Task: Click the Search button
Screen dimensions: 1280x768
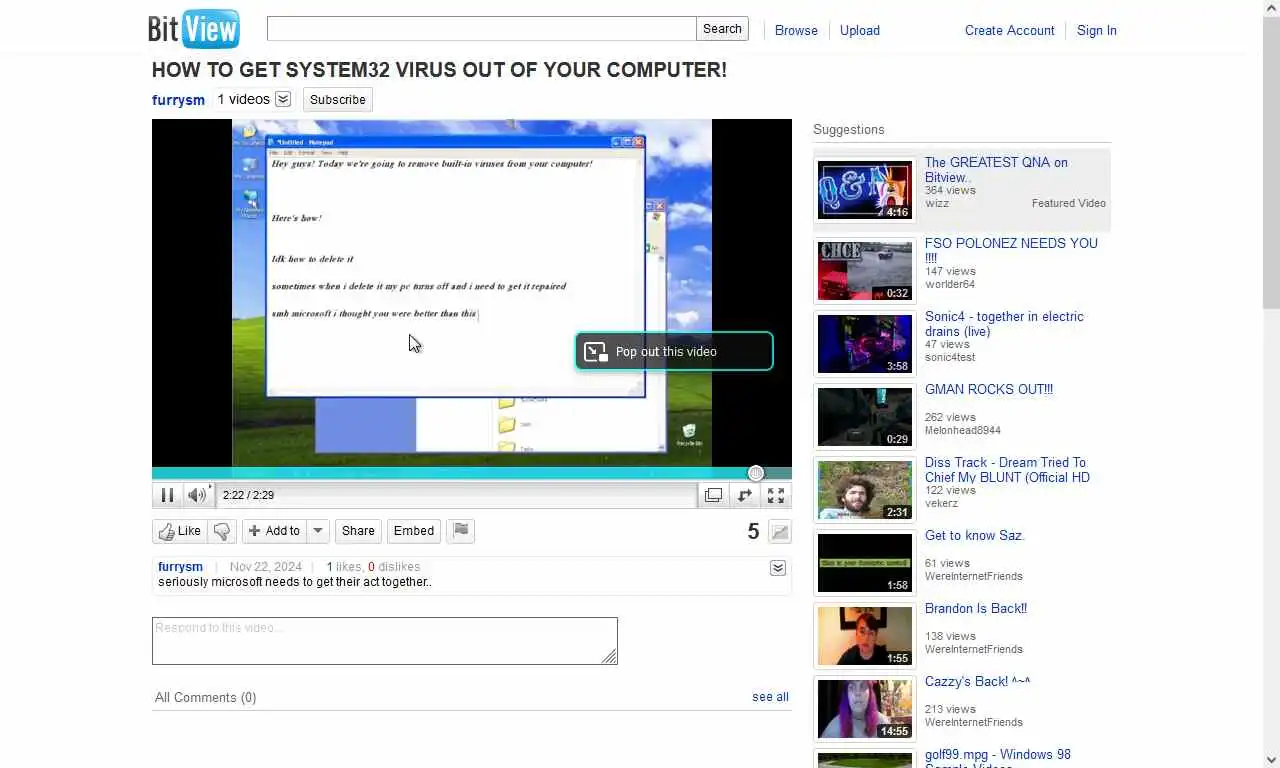Action: tap(722, 29)
